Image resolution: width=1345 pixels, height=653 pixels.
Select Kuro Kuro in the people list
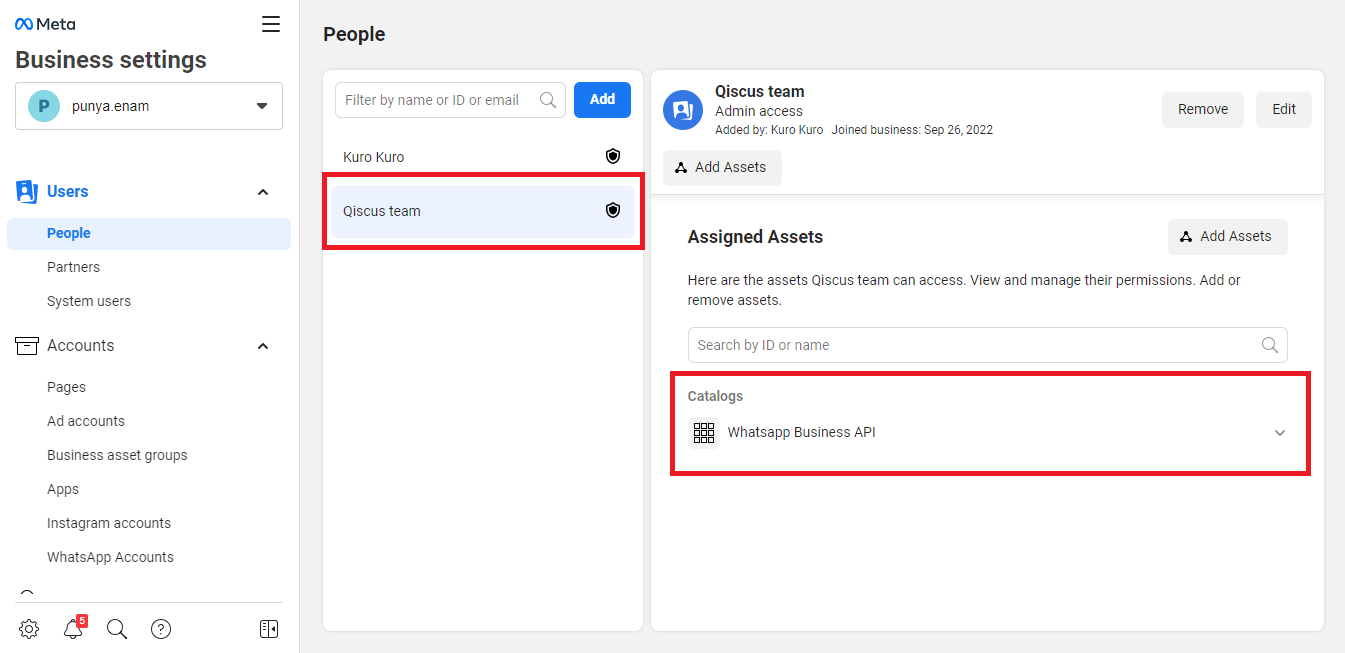483,157
